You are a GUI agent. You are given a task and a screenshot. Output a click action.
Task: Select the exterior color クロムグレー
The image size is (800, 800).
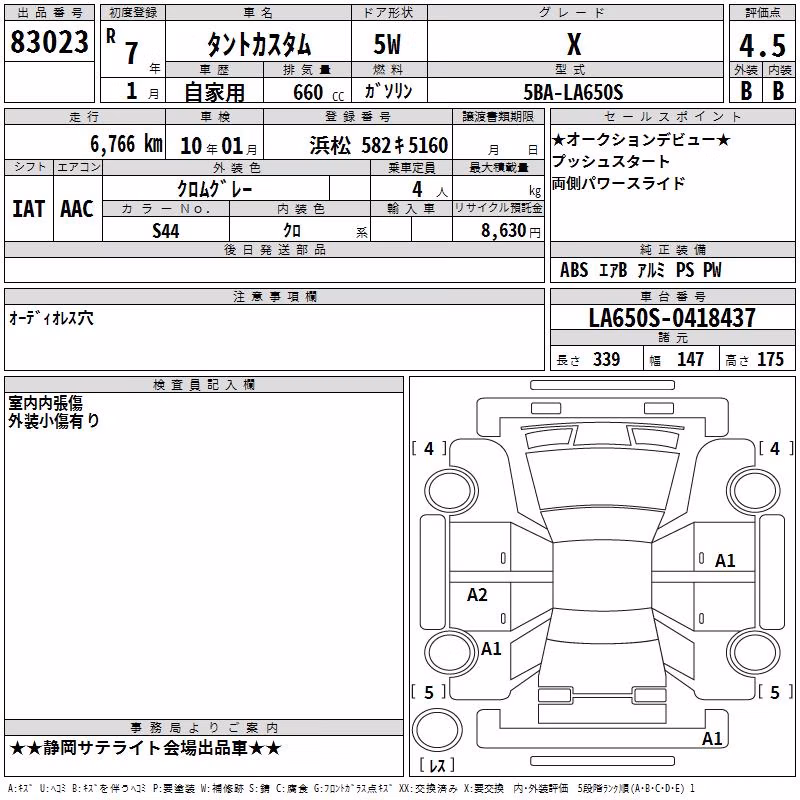(215, 189)
